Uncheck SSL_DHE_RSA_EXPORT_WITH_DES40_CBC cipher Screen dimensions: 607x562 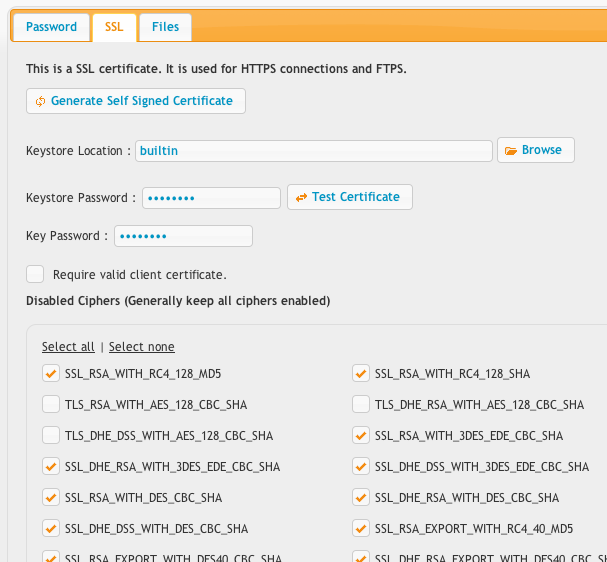click(361, 557)
